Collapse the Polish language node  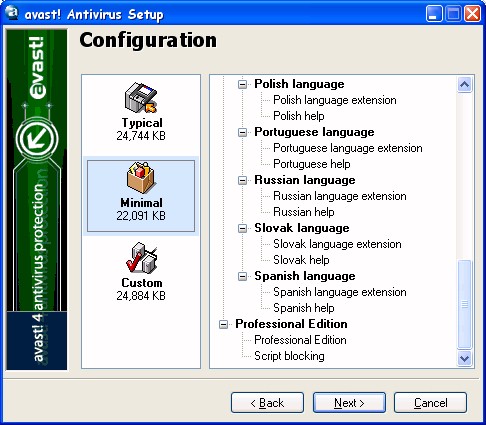click(x=243, y=84)
